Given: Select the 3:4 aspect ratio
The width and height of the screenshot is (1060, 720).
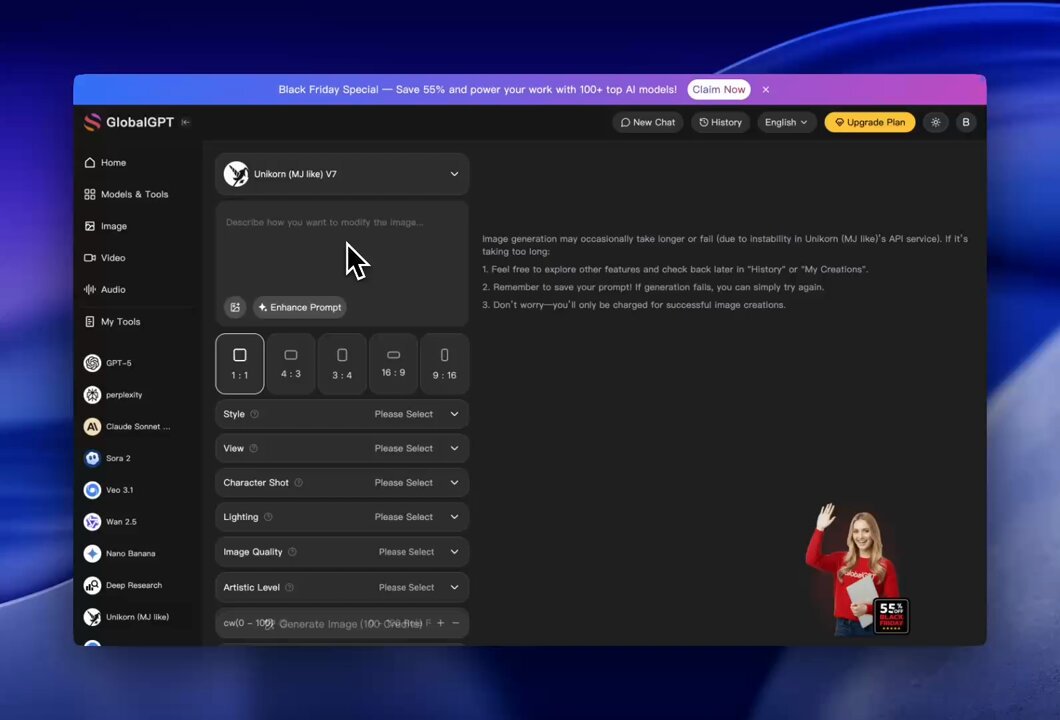Looking at the screenshot, I should click(342, 364).
